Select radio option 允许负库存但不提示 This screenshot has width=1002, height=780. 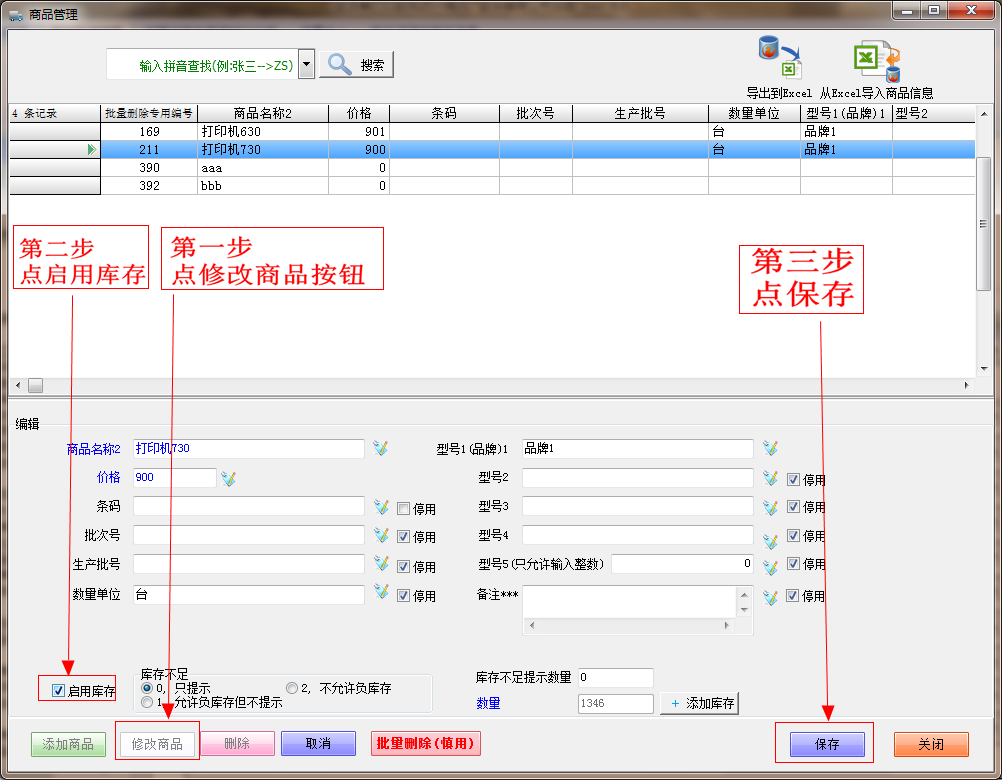147,702
